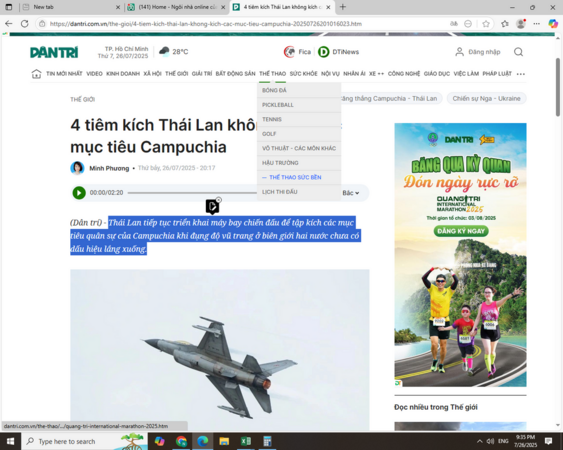Click the Dân Trí logo
This screenshot has width=563, height=450.
tap(54, 52)
